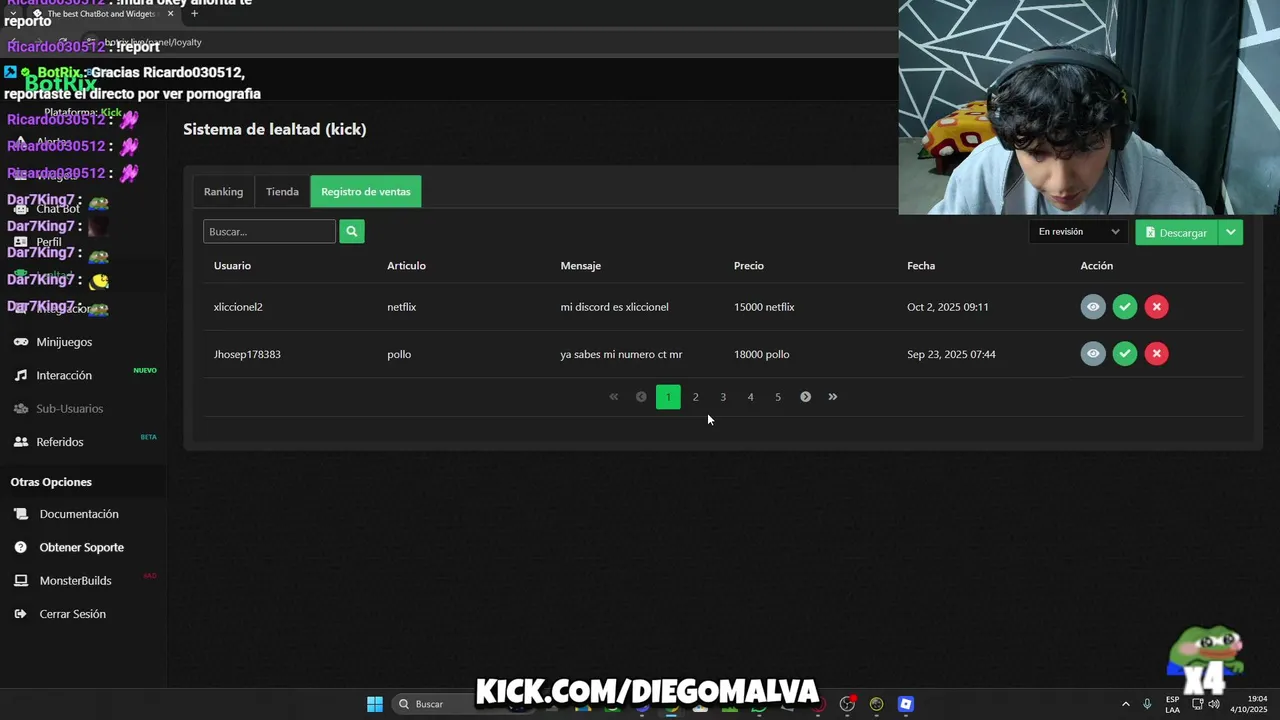The image size is (1280, 720).
Task: View details of Jhosep178383 pollo sale
Action: [x=1093, y=353]
